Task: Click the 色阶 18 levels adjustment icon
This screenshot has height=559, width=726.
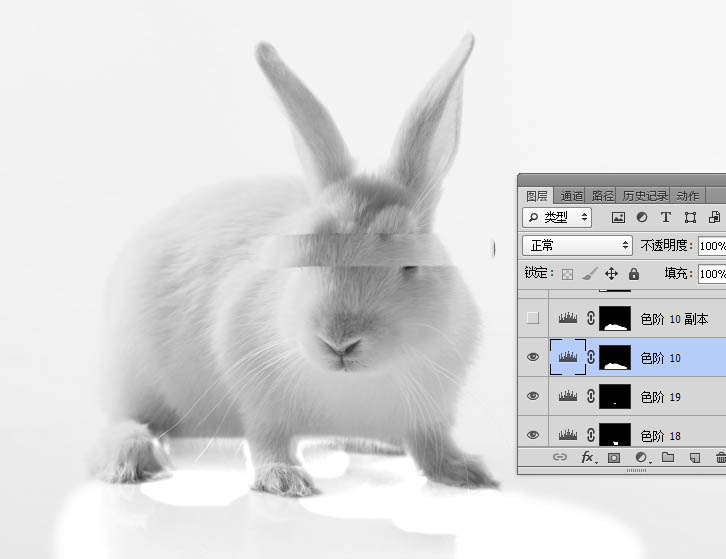Action: click(568, 435)
